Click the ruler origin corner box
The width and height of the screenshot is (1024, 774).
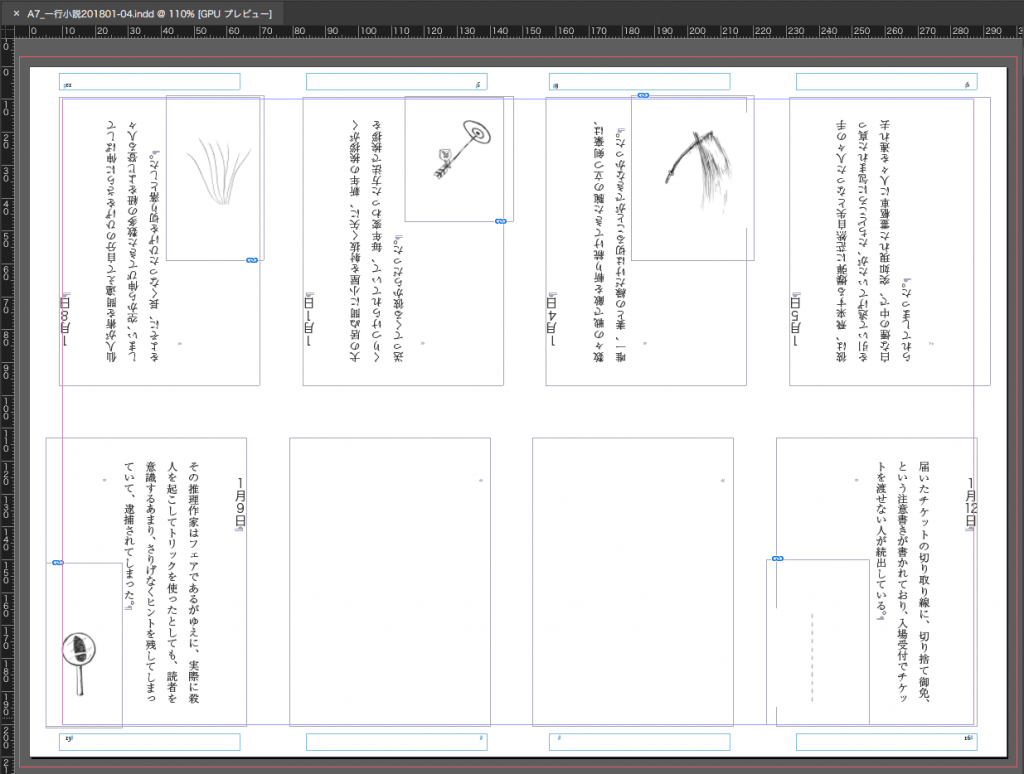point(7,31)
